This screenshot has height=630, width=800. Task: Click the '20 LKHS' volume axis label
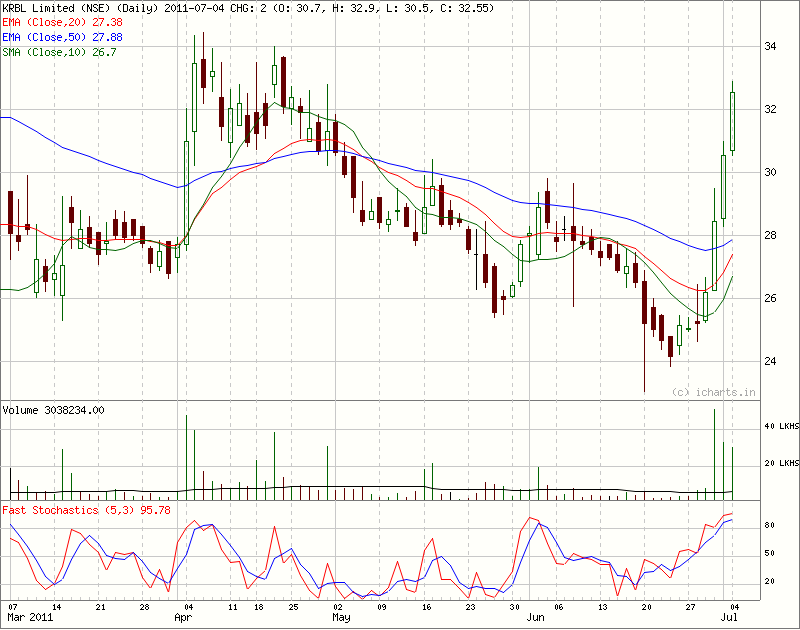[782, 463]
